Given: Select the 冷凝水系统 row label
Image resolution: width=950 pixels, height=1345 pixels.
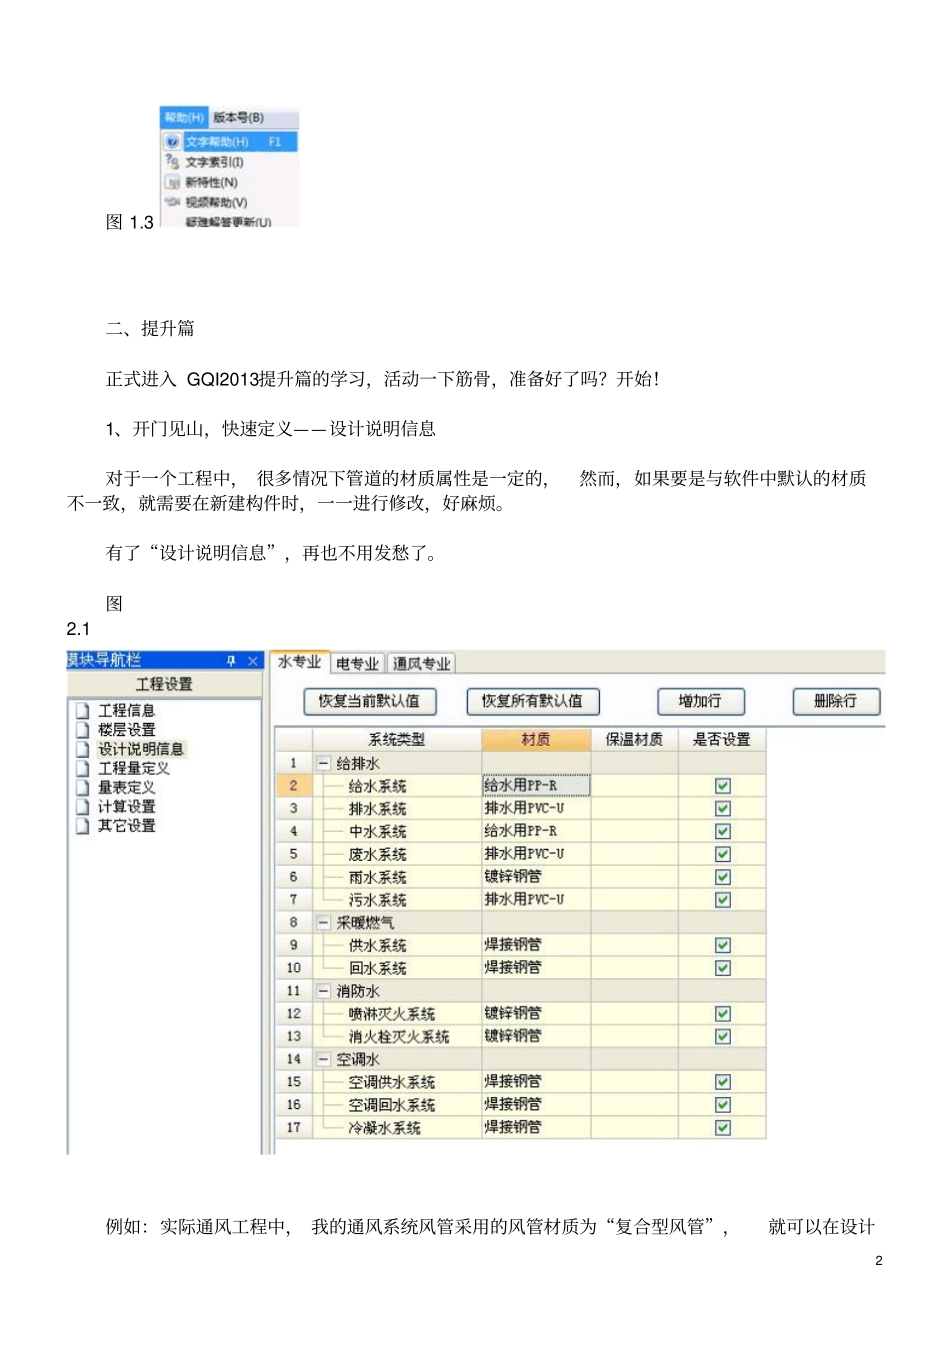Looking at the screenshot, I should point(384,1128).
